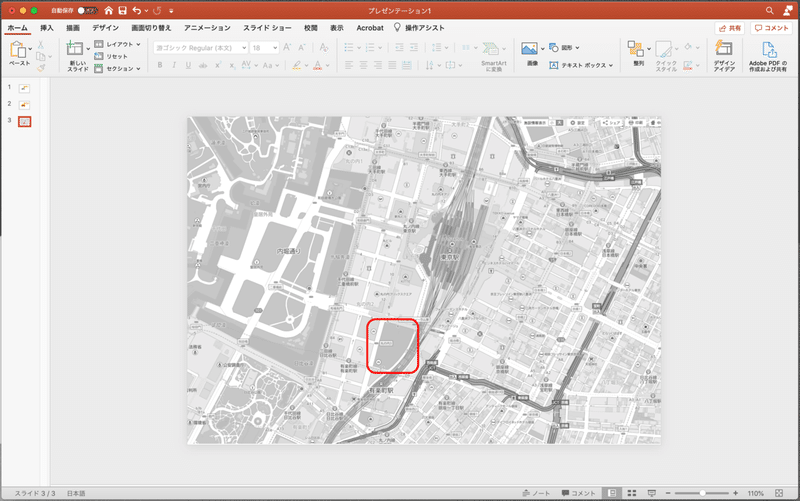Image resolution: width=800 pixels, height=501 pixels.
Task: Toggle Strikethrough formatting
Action: 203,65
